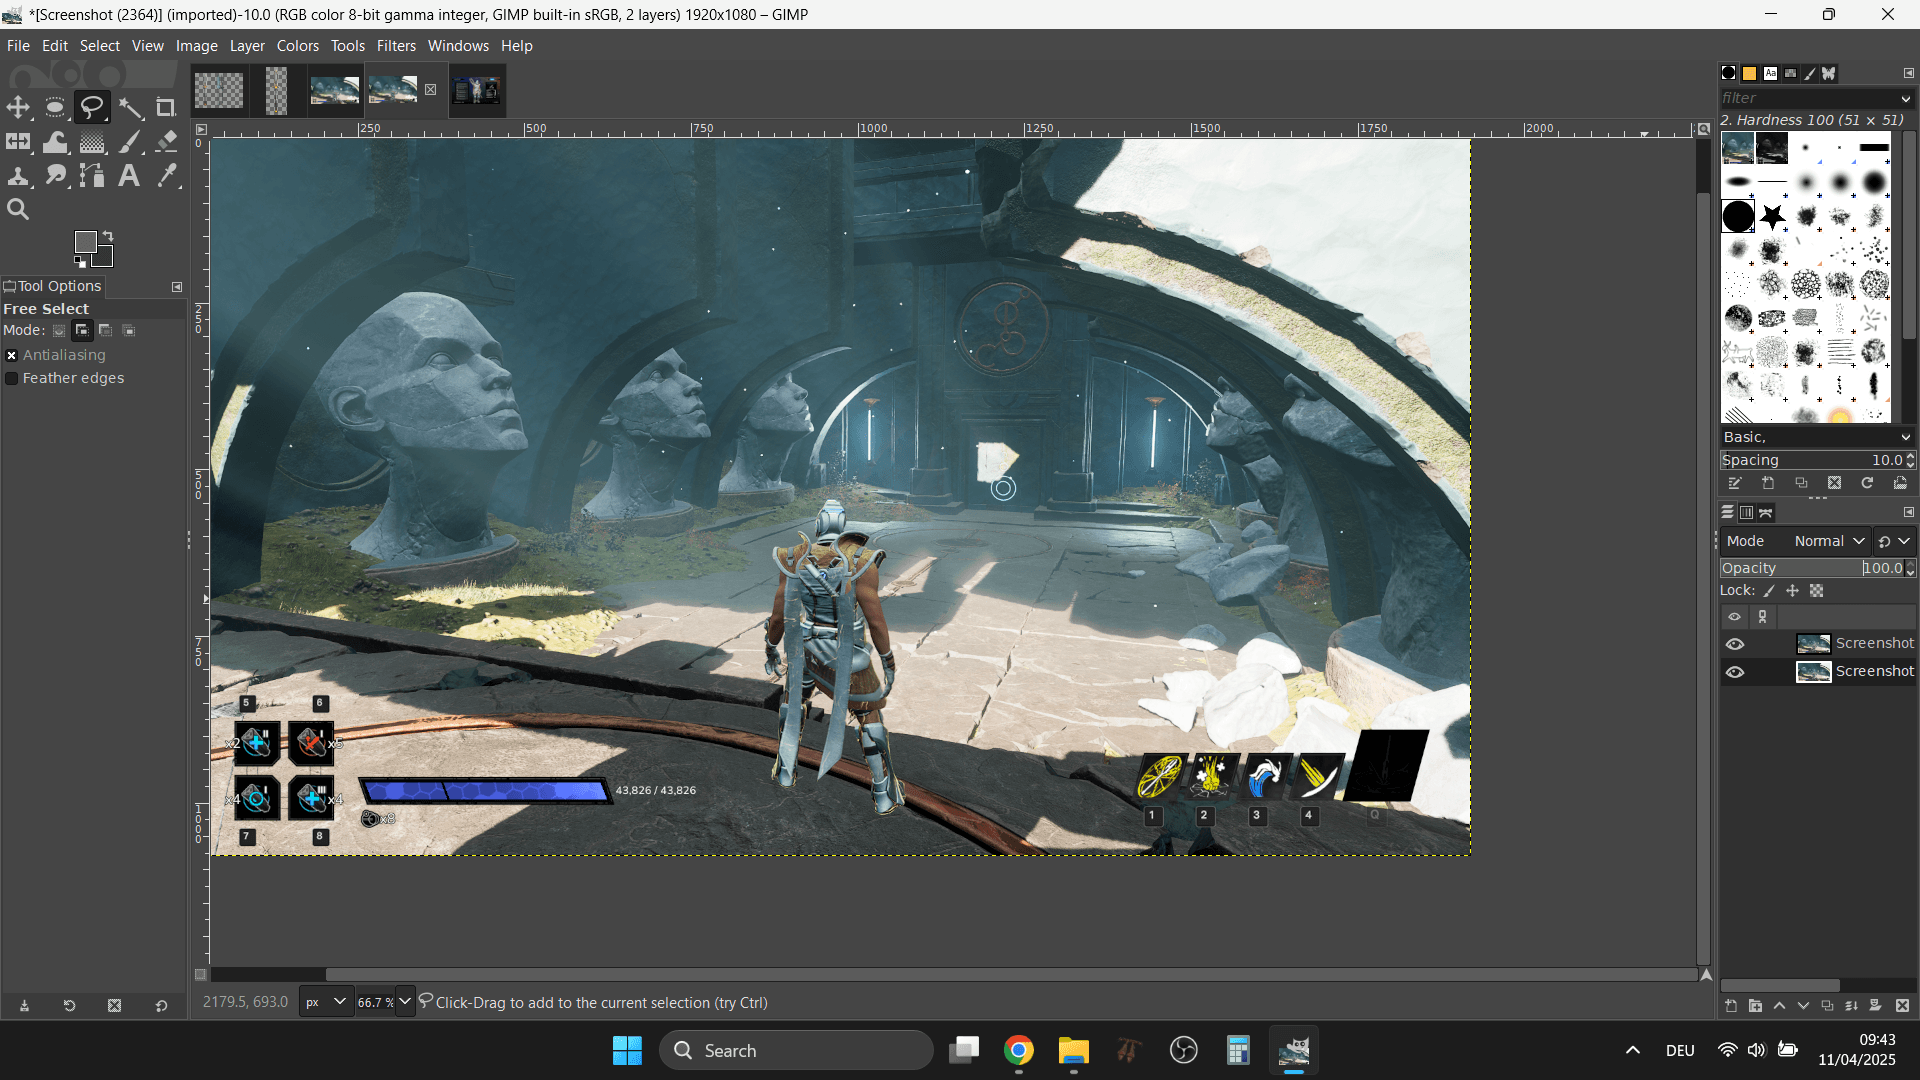Click the foreground color swatch

[86, 242]
